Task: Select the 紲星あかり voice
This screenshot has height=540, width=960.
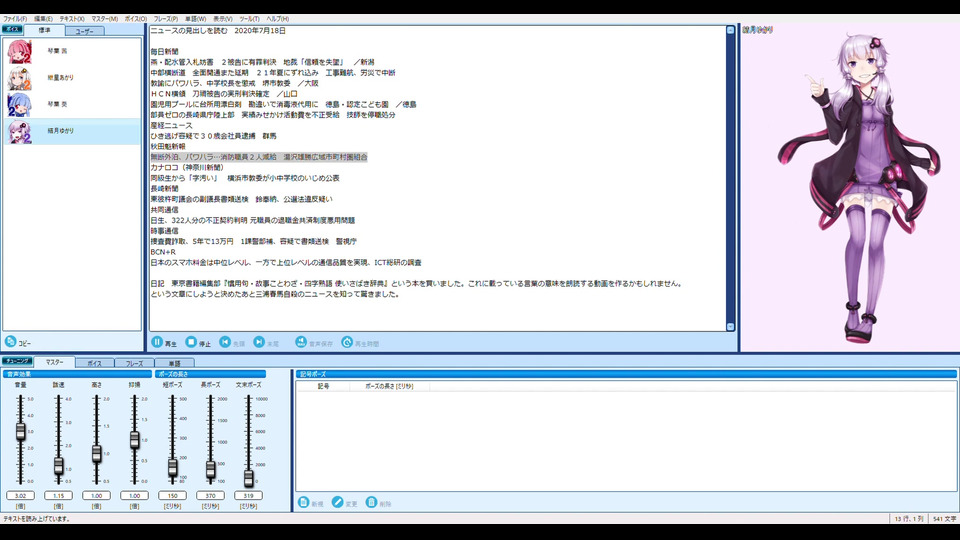Action: pos(72,78)
